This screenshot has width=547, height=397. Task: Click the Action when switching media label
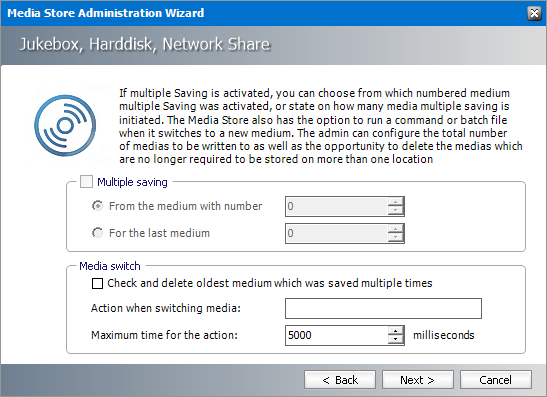pos(166,308)
